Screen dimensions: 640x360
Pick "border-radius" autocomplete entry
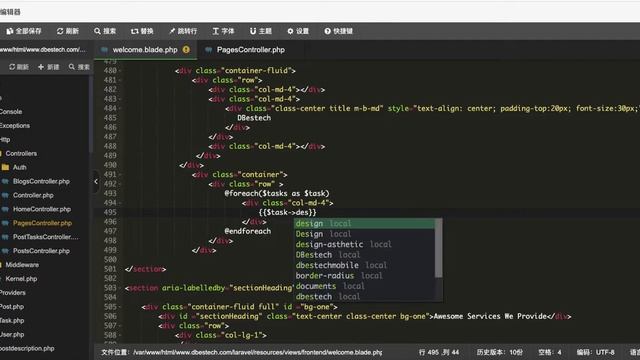point(364,276)
